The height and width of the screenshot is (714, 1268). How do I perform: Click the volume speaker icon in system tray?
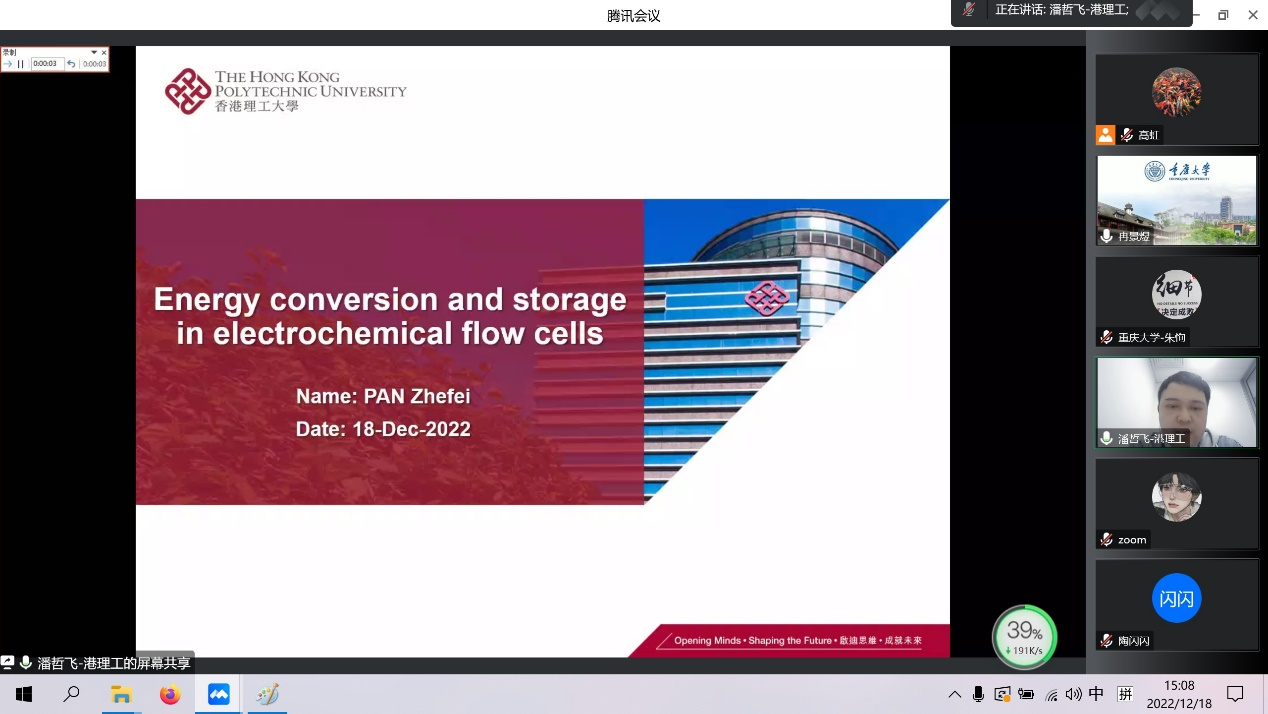(x=1073, y=694)
